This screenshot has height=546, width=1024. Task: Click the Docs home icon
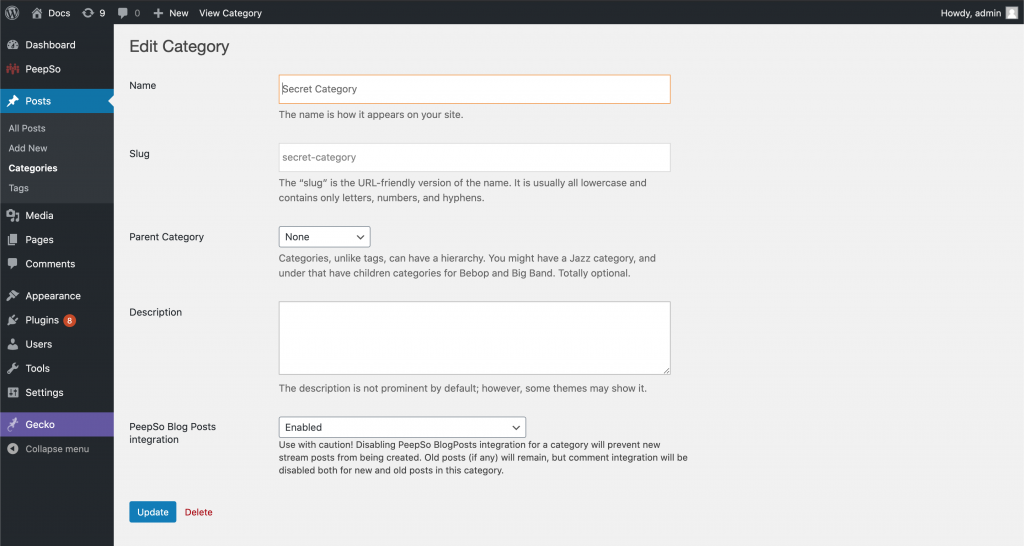37,13
